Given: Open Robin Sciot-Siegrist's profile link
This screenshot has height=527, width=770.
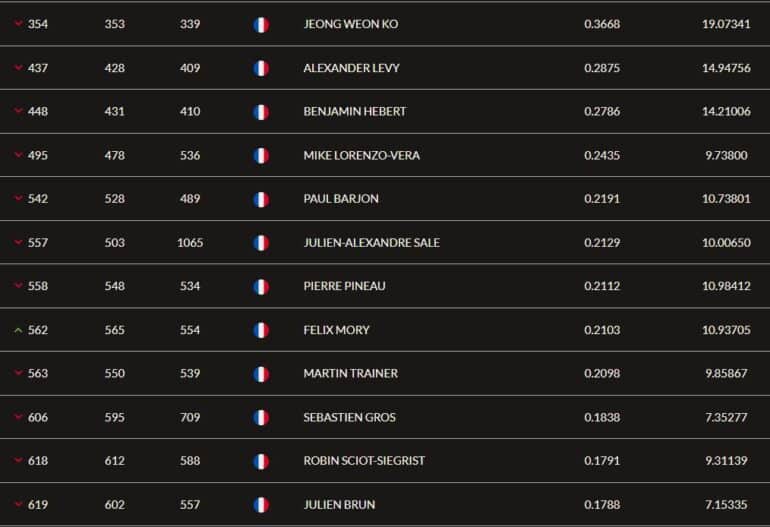Looking at the screenshot, I should coord(364,461).
